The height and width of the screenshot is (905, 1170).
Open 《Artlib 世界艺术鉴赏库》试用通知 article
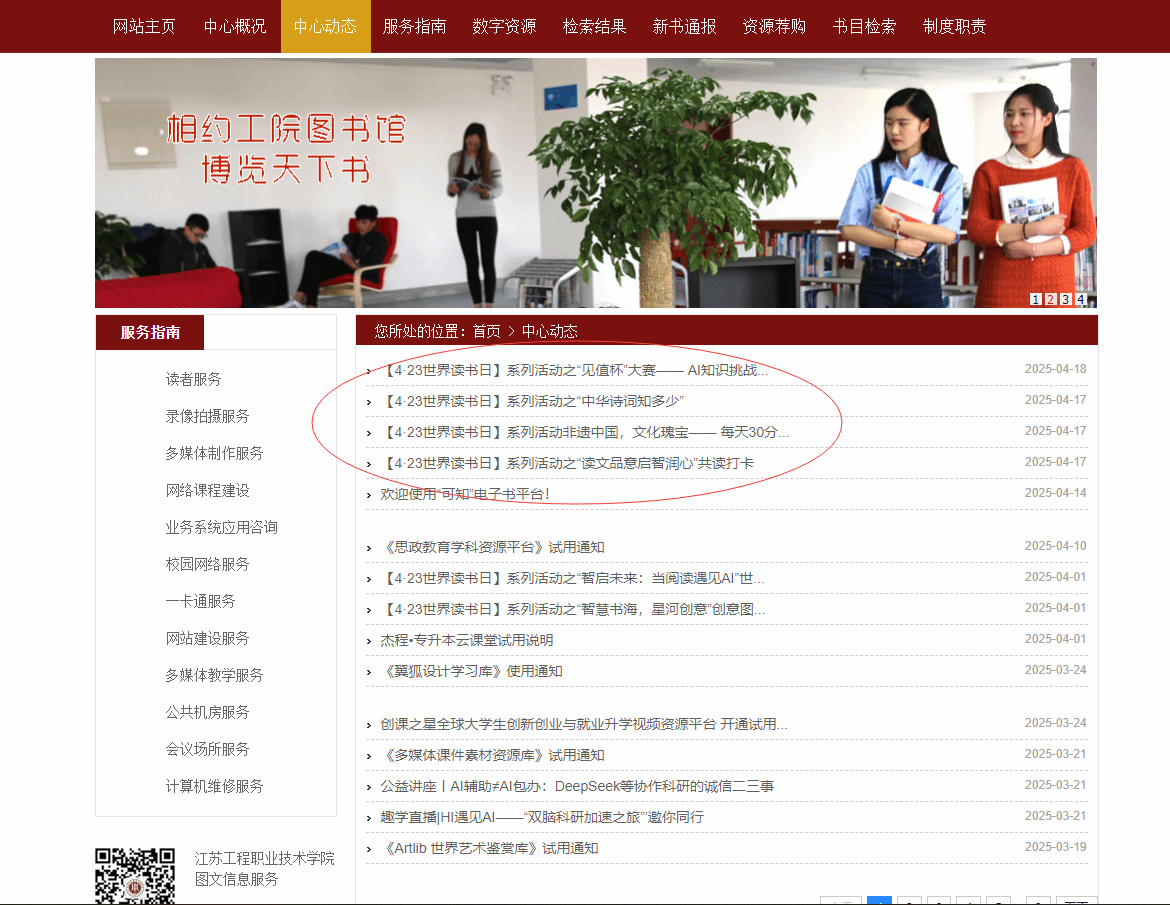[x=490, y=848]
